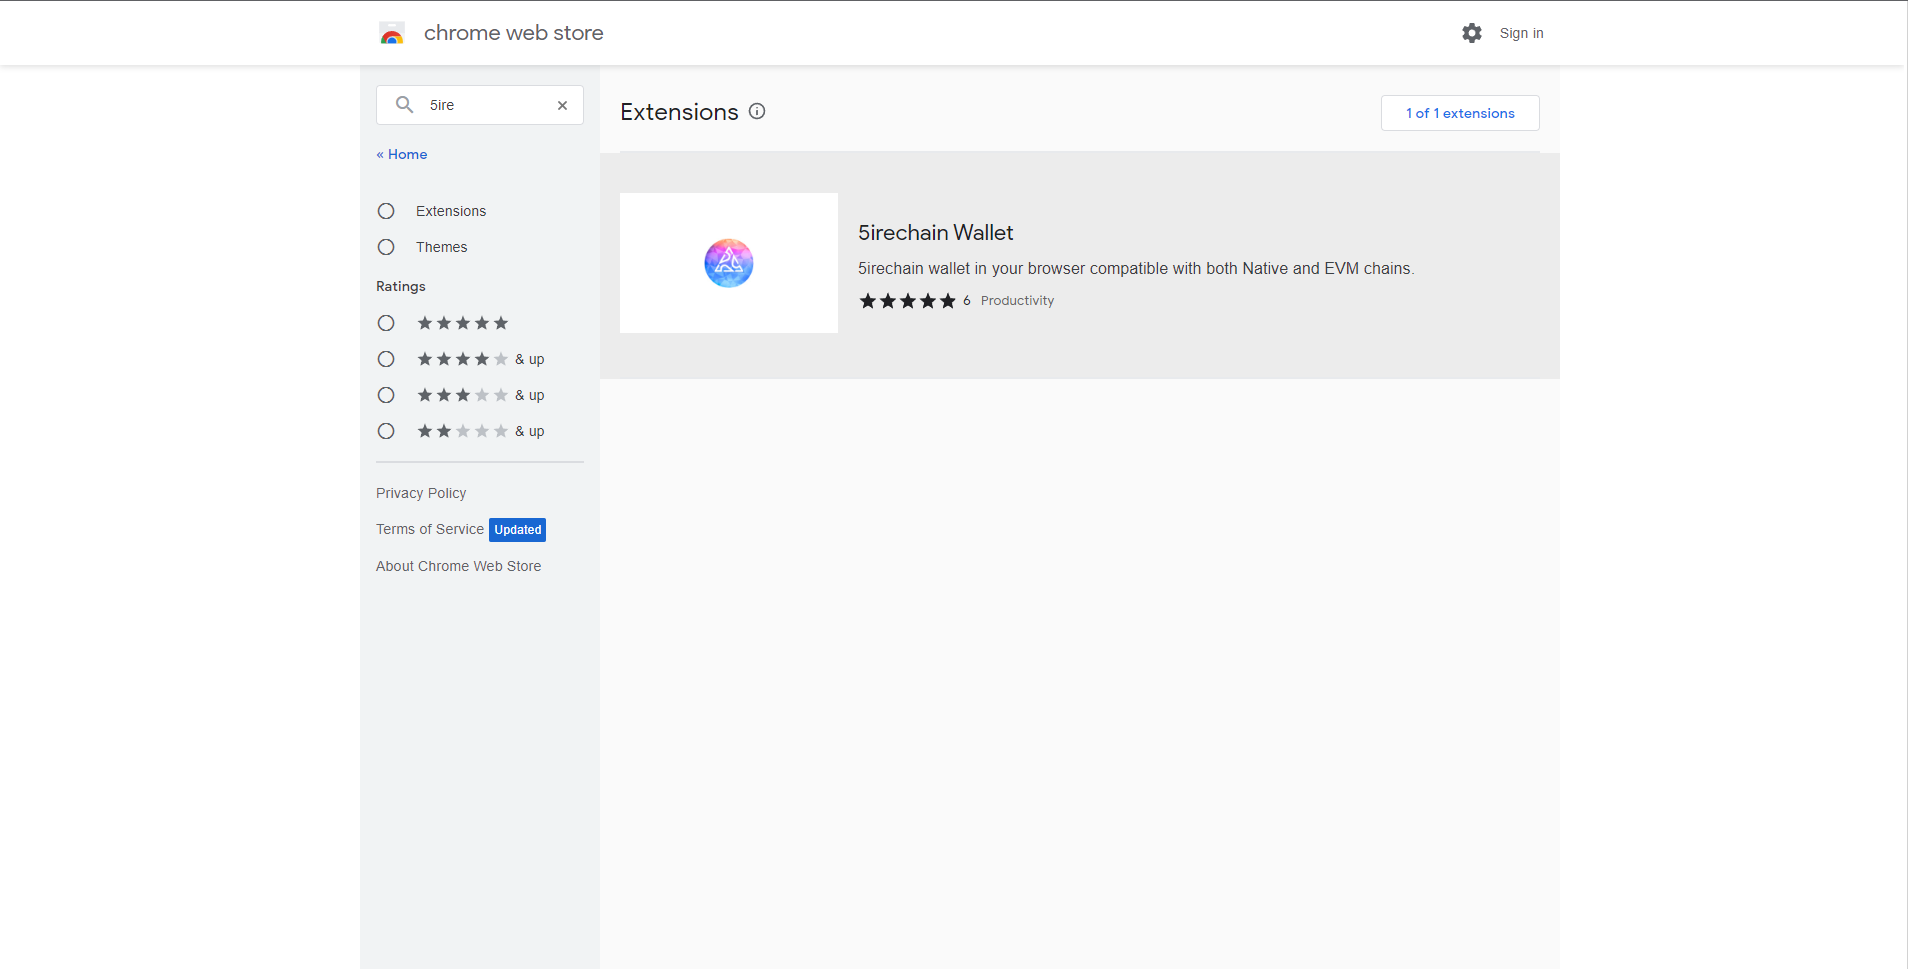Click the search magnifier icon

pos(404,105)
